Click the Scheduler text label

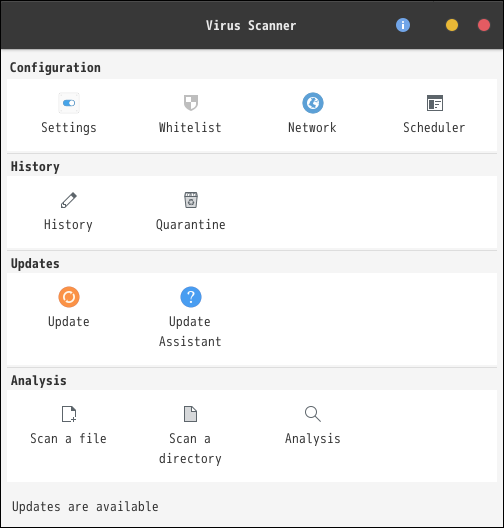(434, 128)
